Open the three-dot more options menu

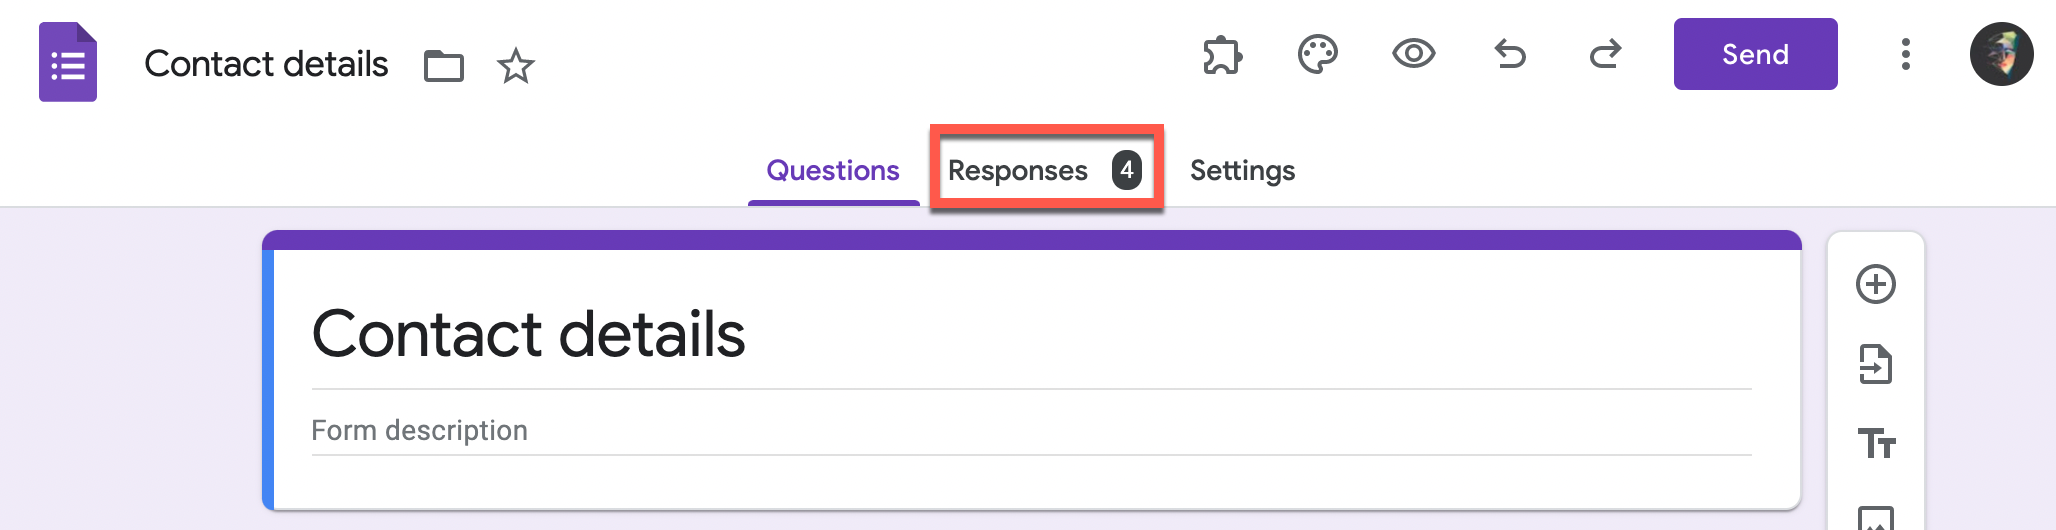coord(1906,54)
